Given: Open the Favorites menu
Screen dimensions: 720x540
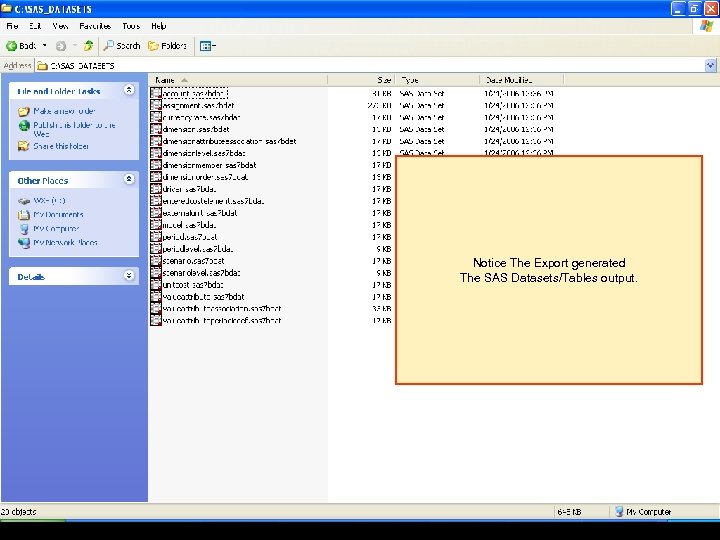Looking at the screenshot, I should (x=95, y=26).
